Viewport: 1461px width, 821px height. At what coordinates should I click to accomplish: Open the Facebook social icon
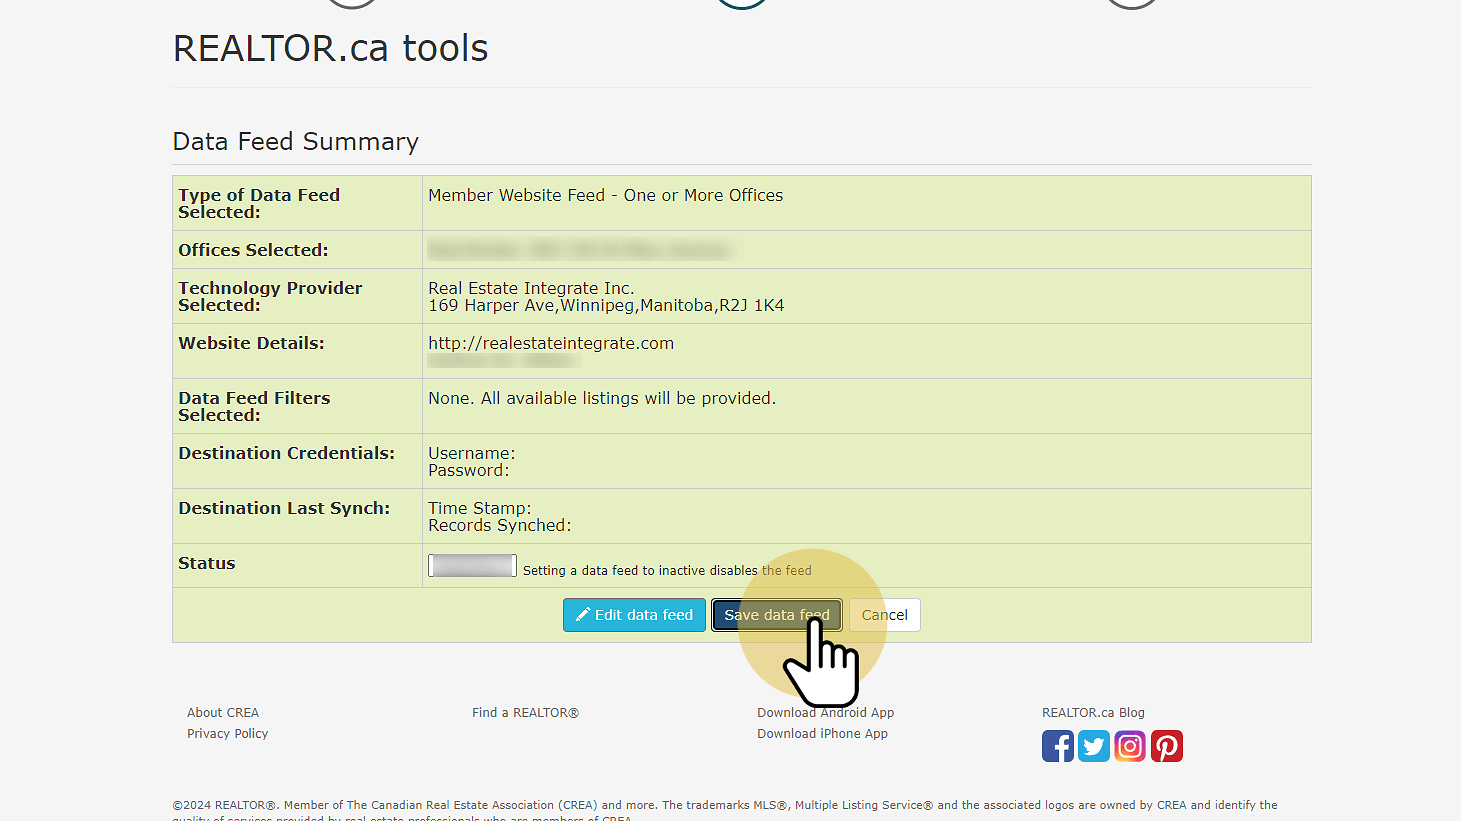(x=1058, y=746)
